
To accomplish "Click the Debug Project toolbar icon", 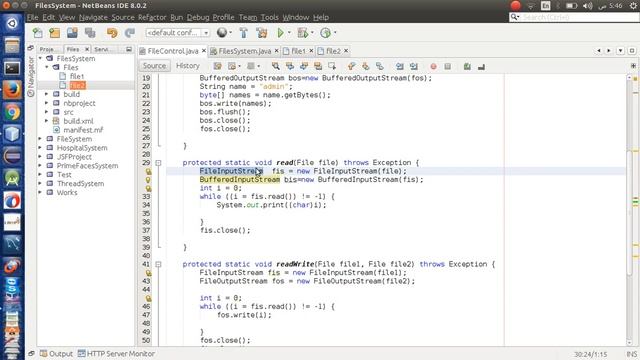I will point(303,33).
